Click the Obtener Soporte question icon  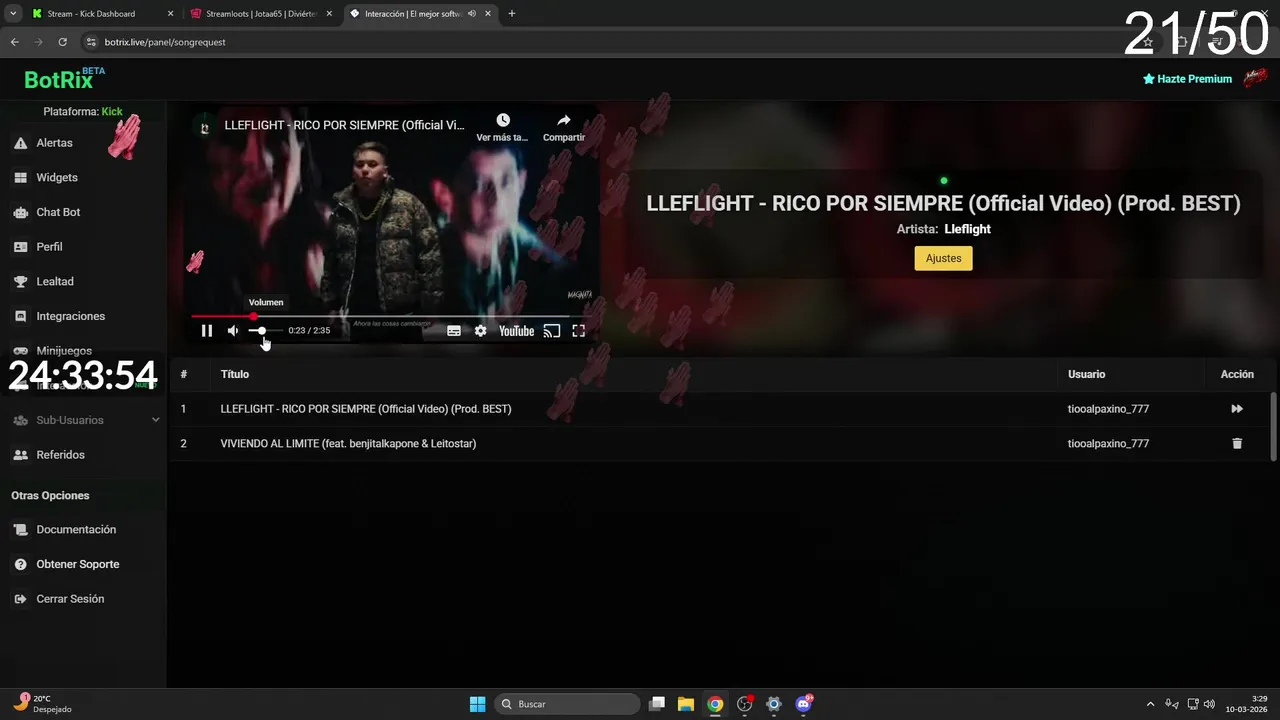pos(20,564)
